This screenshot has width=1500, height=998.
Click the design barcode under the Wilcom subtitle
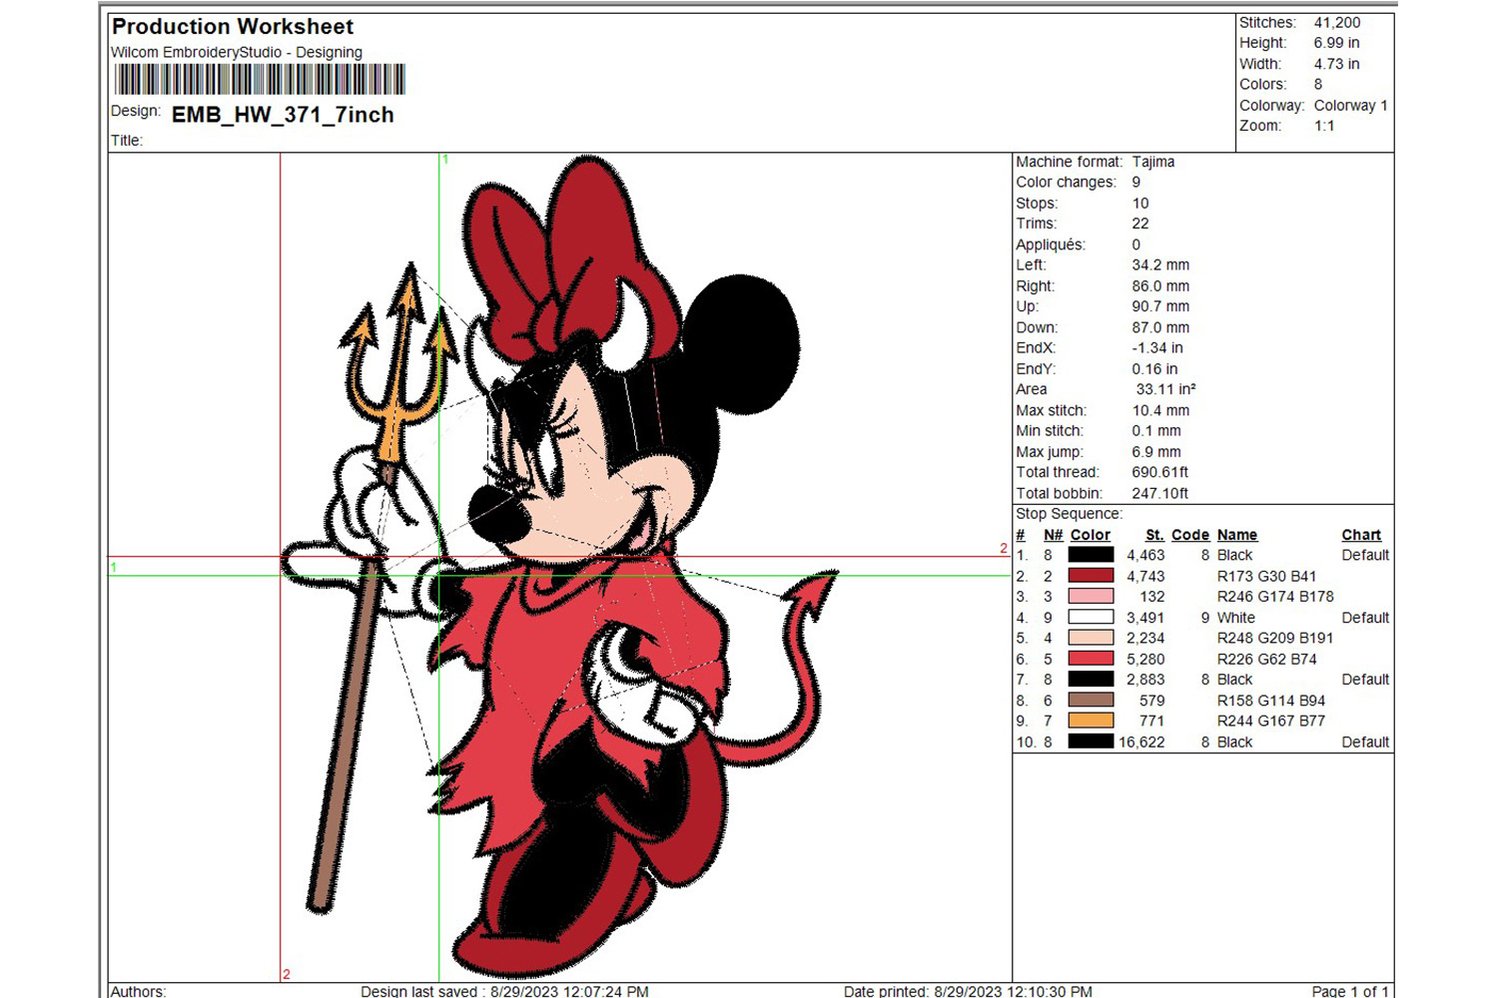coord(260,80)
